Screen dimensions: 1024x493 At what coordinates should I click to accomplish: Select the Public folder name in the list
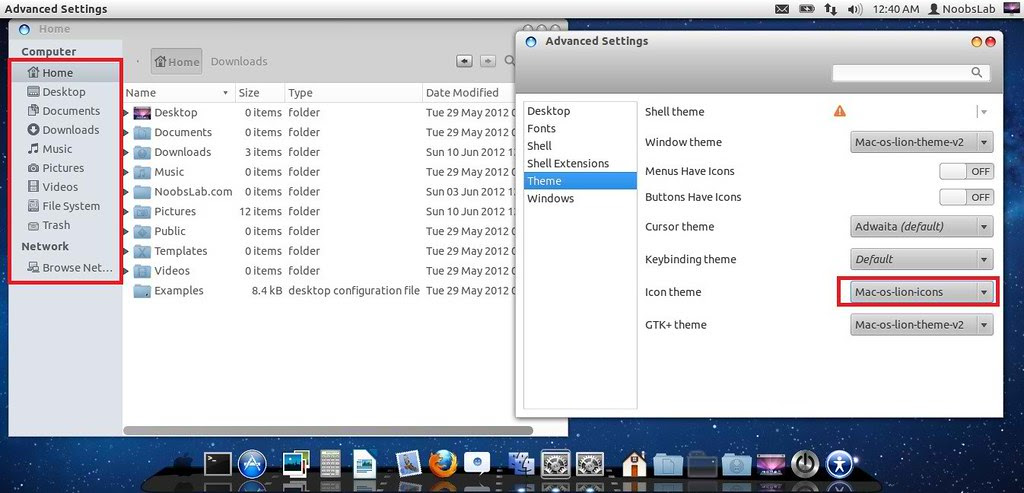click(170, 231)
